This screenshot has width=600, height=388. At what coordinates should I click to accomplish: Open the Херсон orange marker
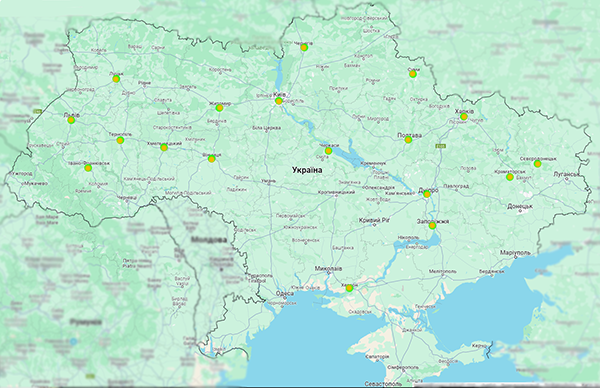coord(349,288)
